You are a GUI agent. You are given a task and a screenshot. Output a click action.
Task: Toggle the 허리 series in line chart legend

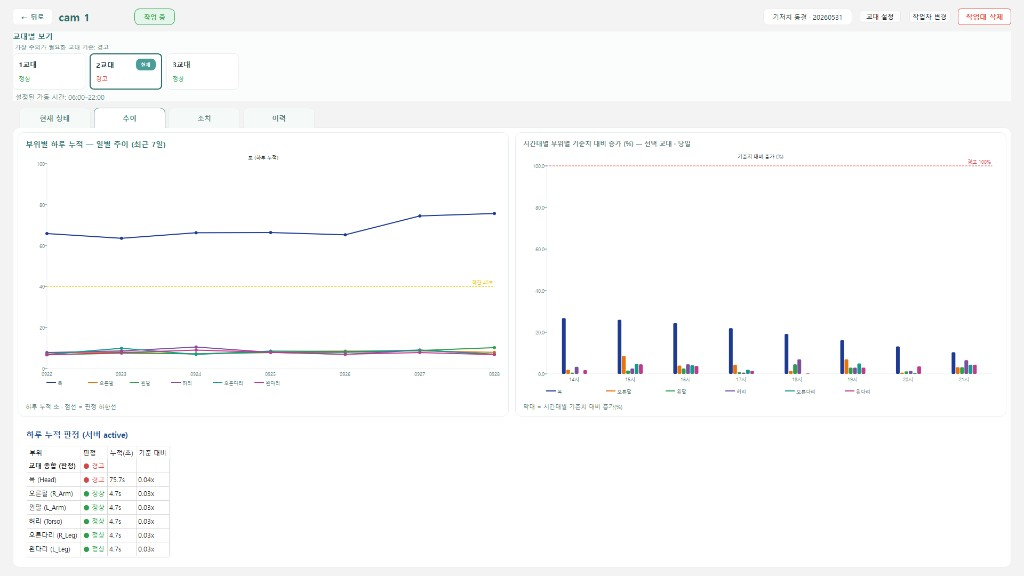coord(182,383)
